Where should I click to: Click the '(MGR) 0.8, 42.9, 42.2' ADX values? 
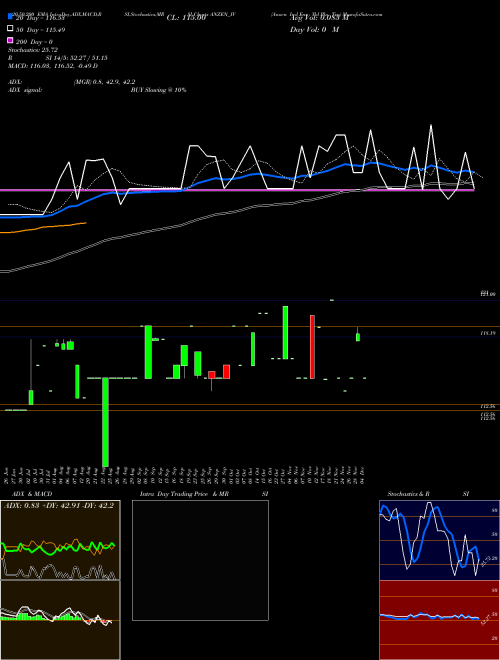tap(104, 82)
